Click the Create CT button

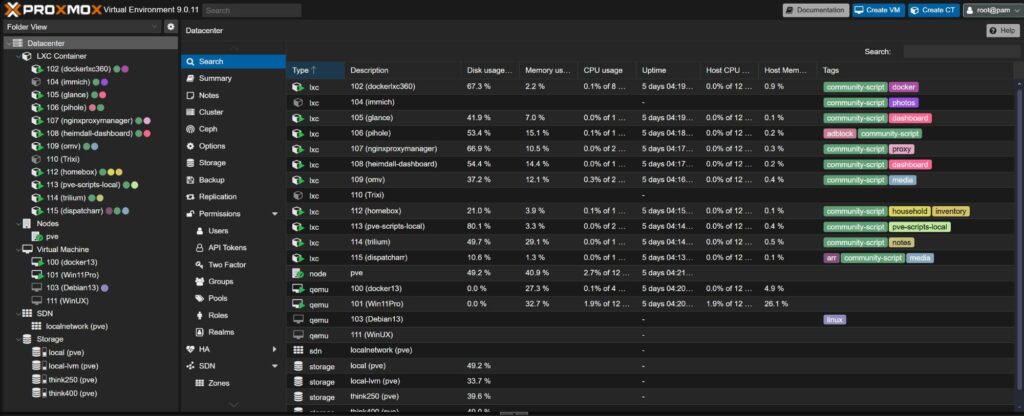935,10
